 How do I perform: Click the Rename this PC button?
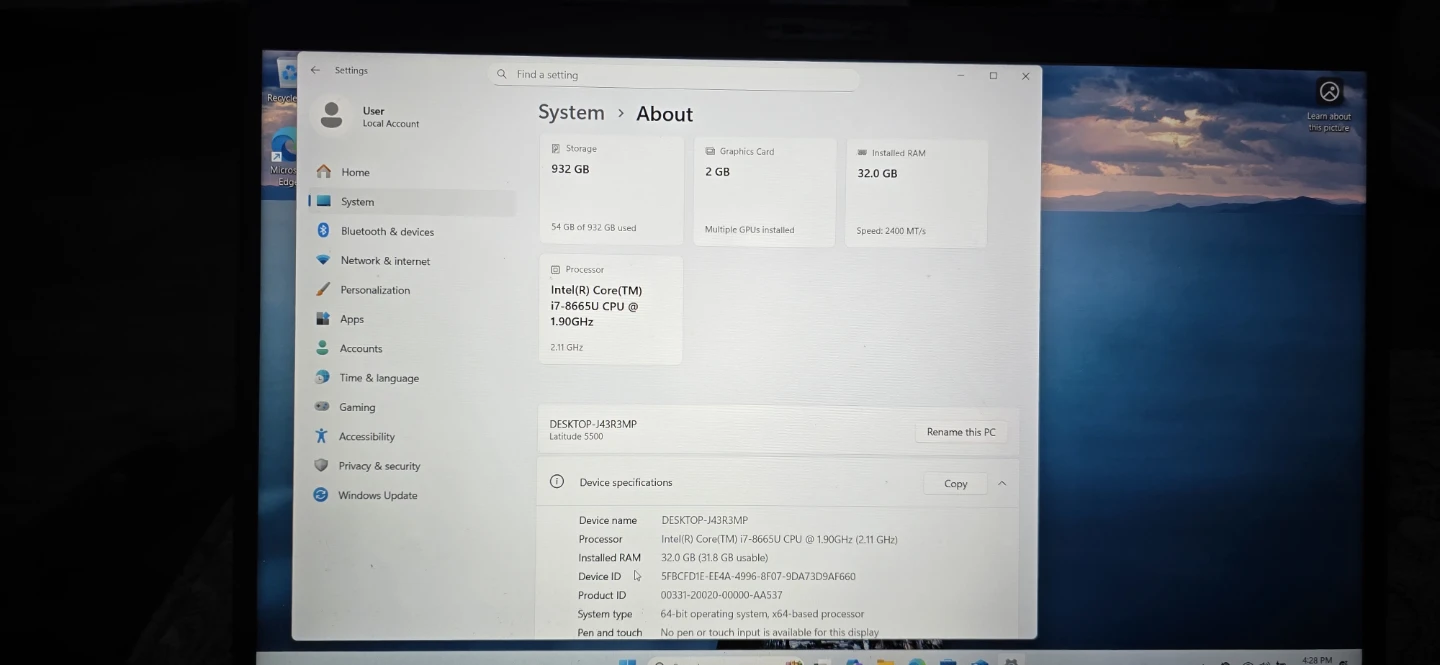pyautogui.click(x=961, y=432)
